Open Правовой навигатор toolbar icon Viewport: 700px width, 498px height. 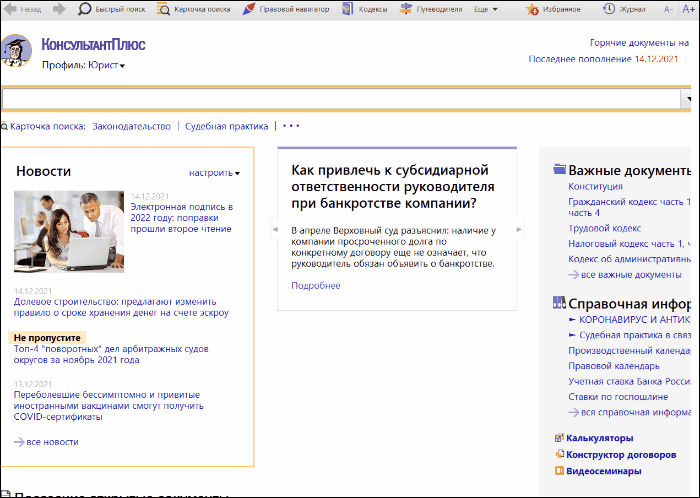(x=249, y=9)
